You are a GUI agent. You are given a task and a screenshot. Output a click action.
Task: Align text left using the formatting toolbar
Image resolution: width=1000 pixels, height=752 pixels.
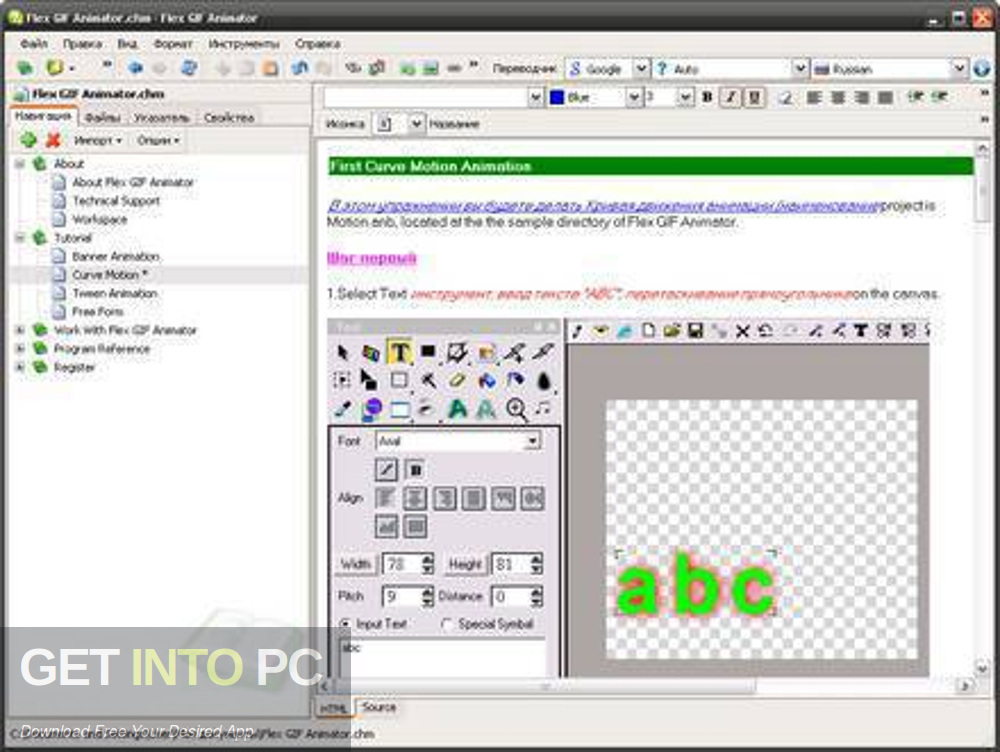point(813,98)
